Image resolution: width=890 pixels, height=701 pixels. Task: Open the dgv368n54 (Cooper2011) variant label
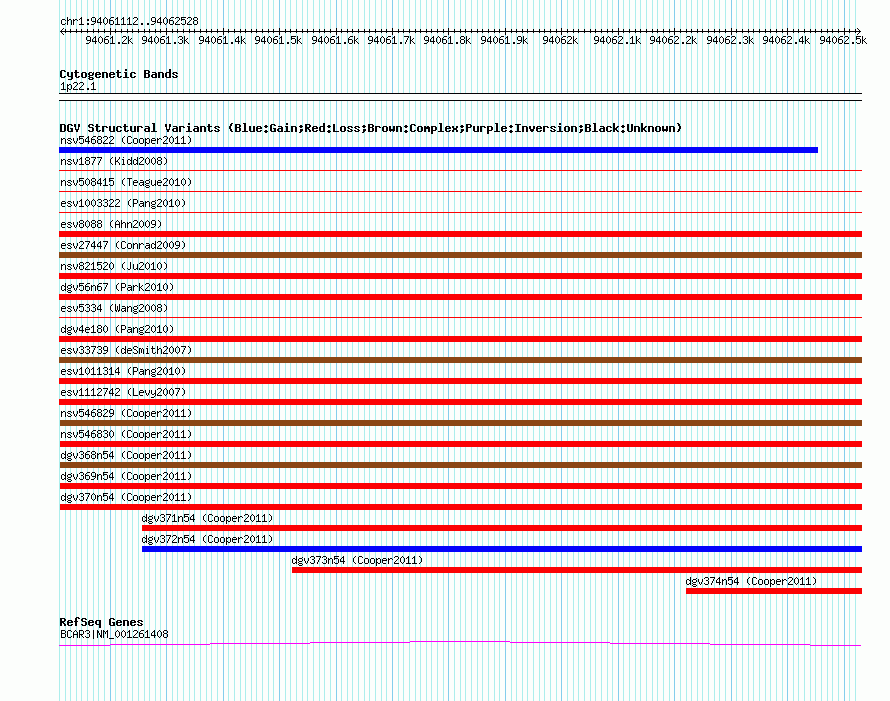point(126,455)
